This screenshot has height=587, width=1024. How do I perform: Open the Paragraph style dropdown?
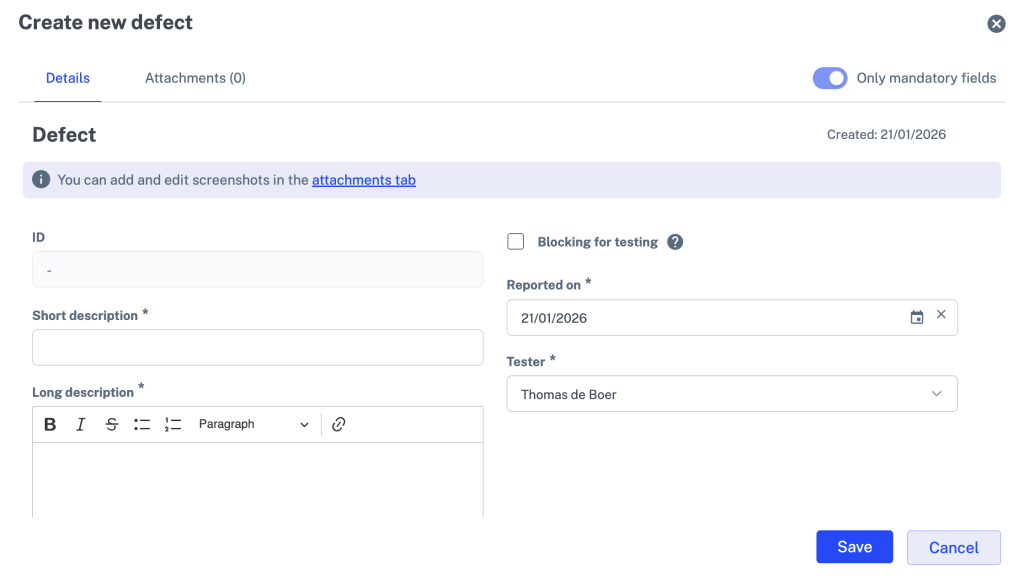tap(254, 425)
